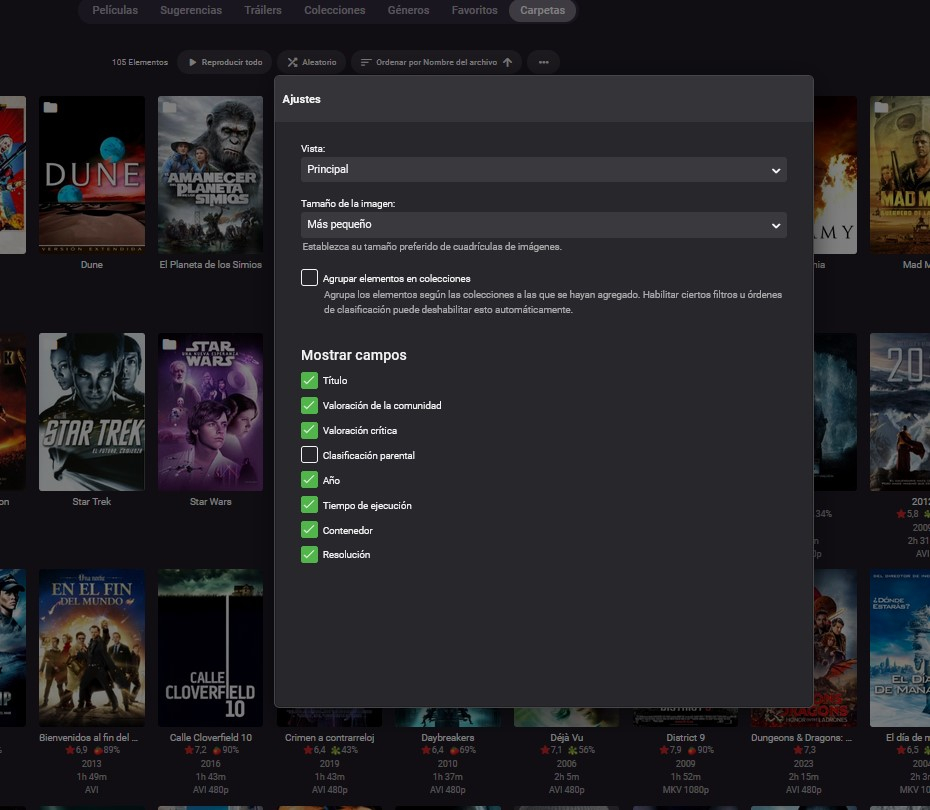Click year 2016 under Calle Cloverfield 10
The height and width of the screenshot is (810, 930).
[211, 764]
